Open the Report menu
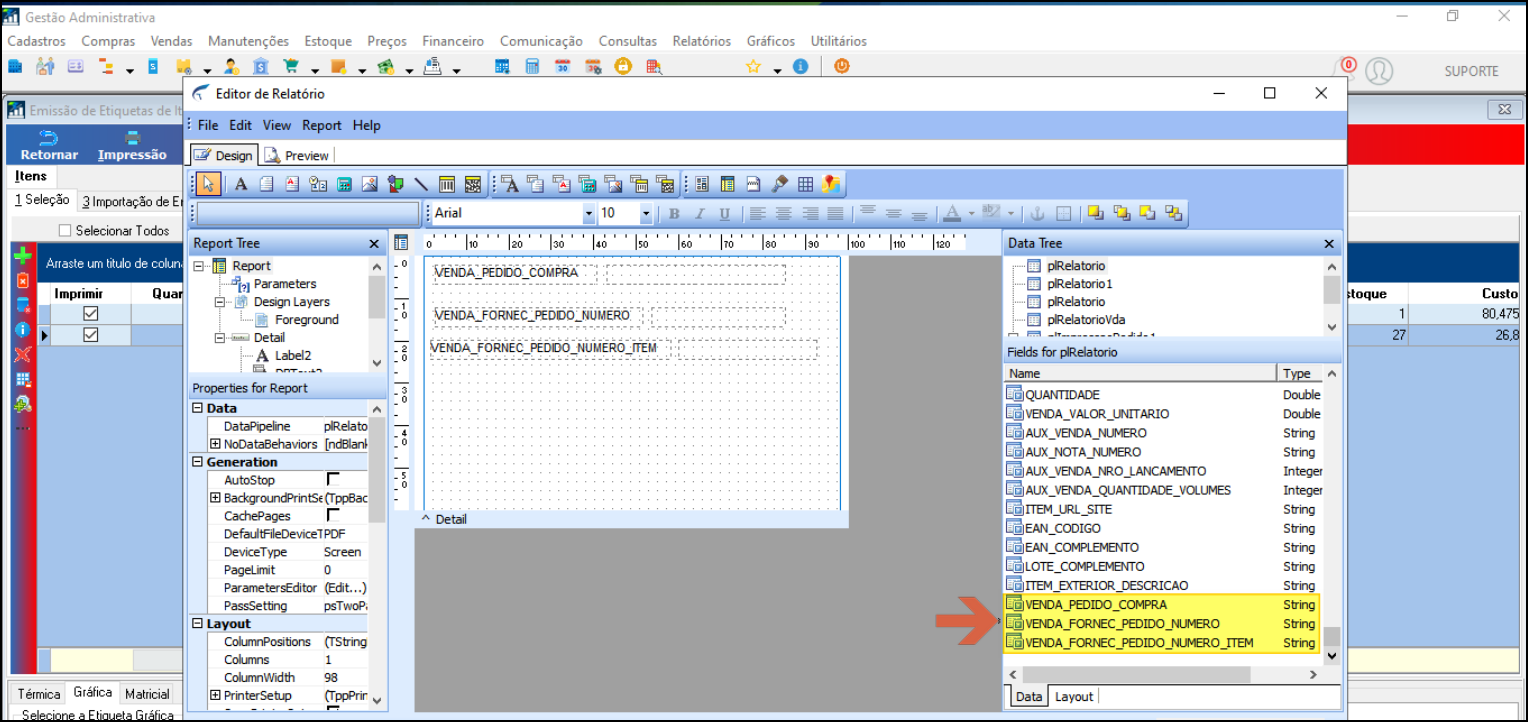1528x722 pixels. 322,125
